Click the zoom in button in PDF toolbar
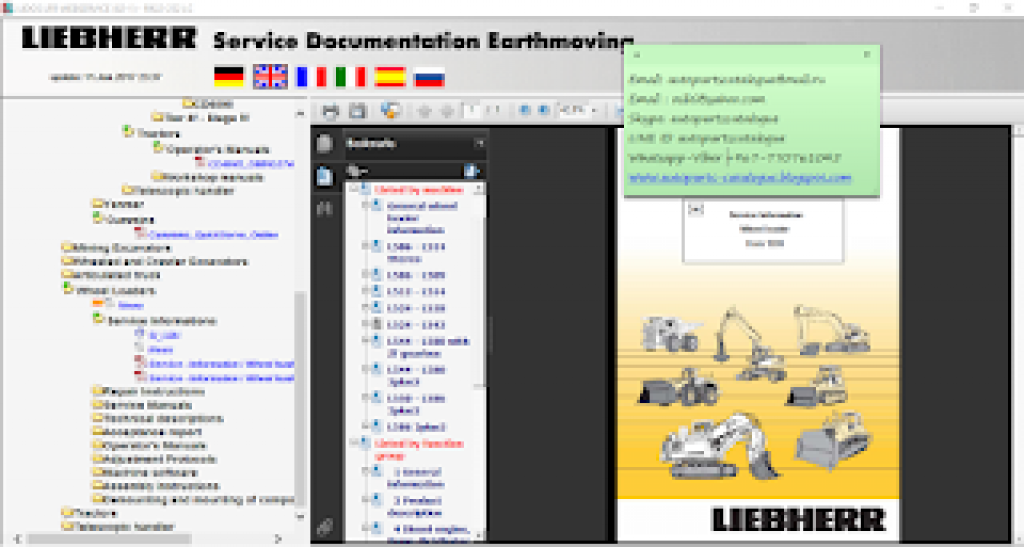Viewport: 1024px width, 547px height. click(543, 111)
